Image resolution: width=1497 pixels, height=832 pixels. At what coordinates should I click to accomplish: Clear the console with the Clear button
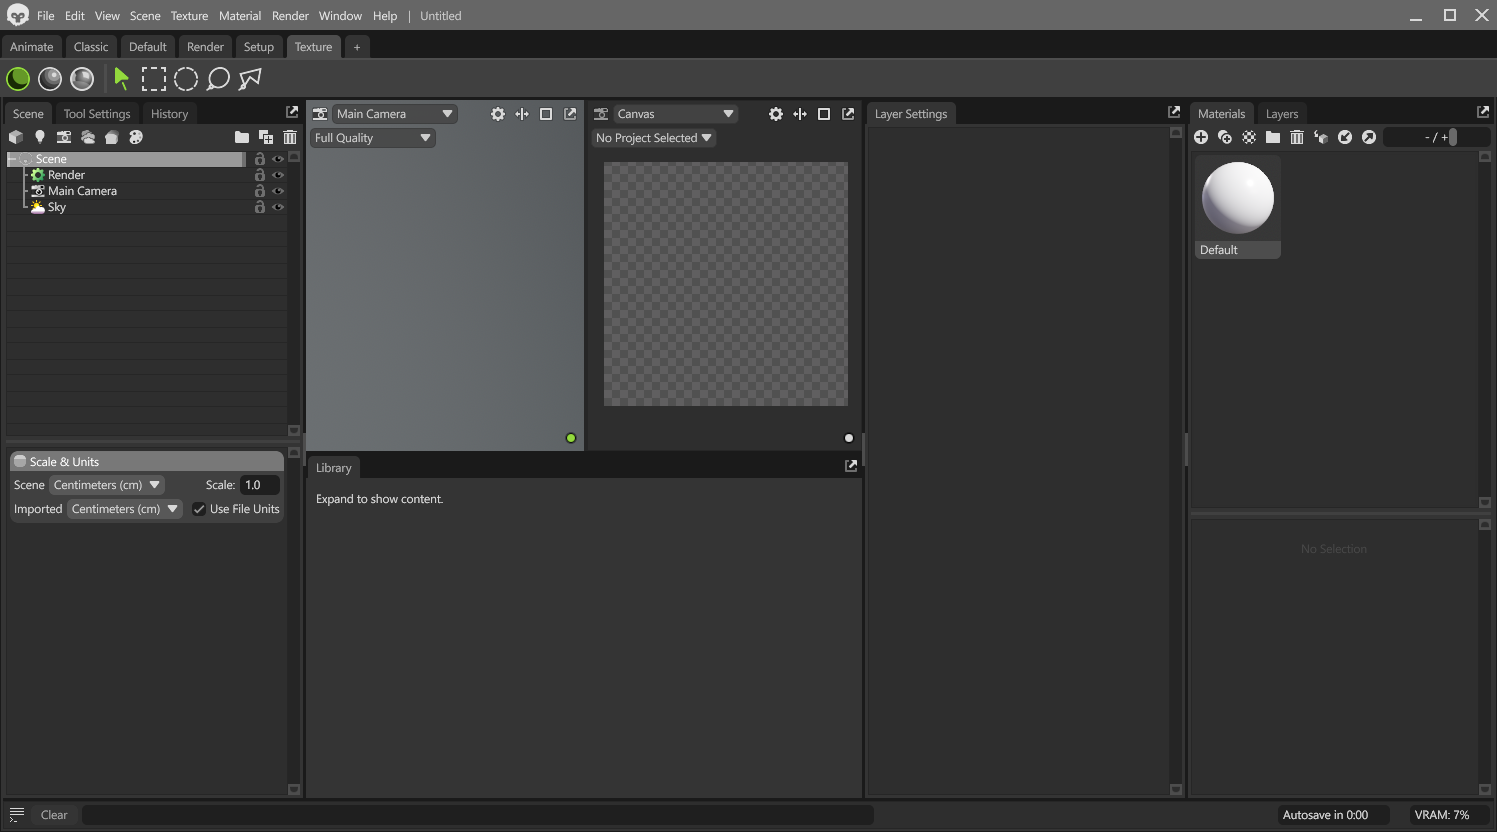point(53,814)
